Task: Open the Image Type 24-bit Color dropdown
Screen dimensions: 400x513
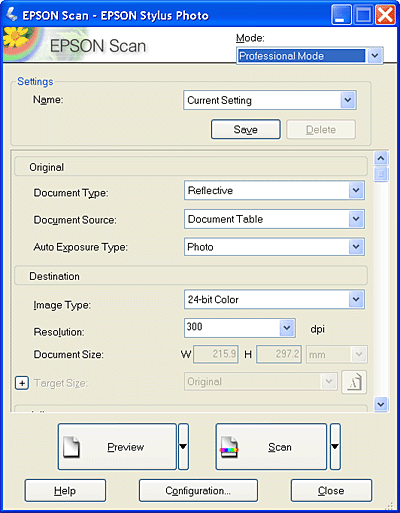Action: coord(274,299)
